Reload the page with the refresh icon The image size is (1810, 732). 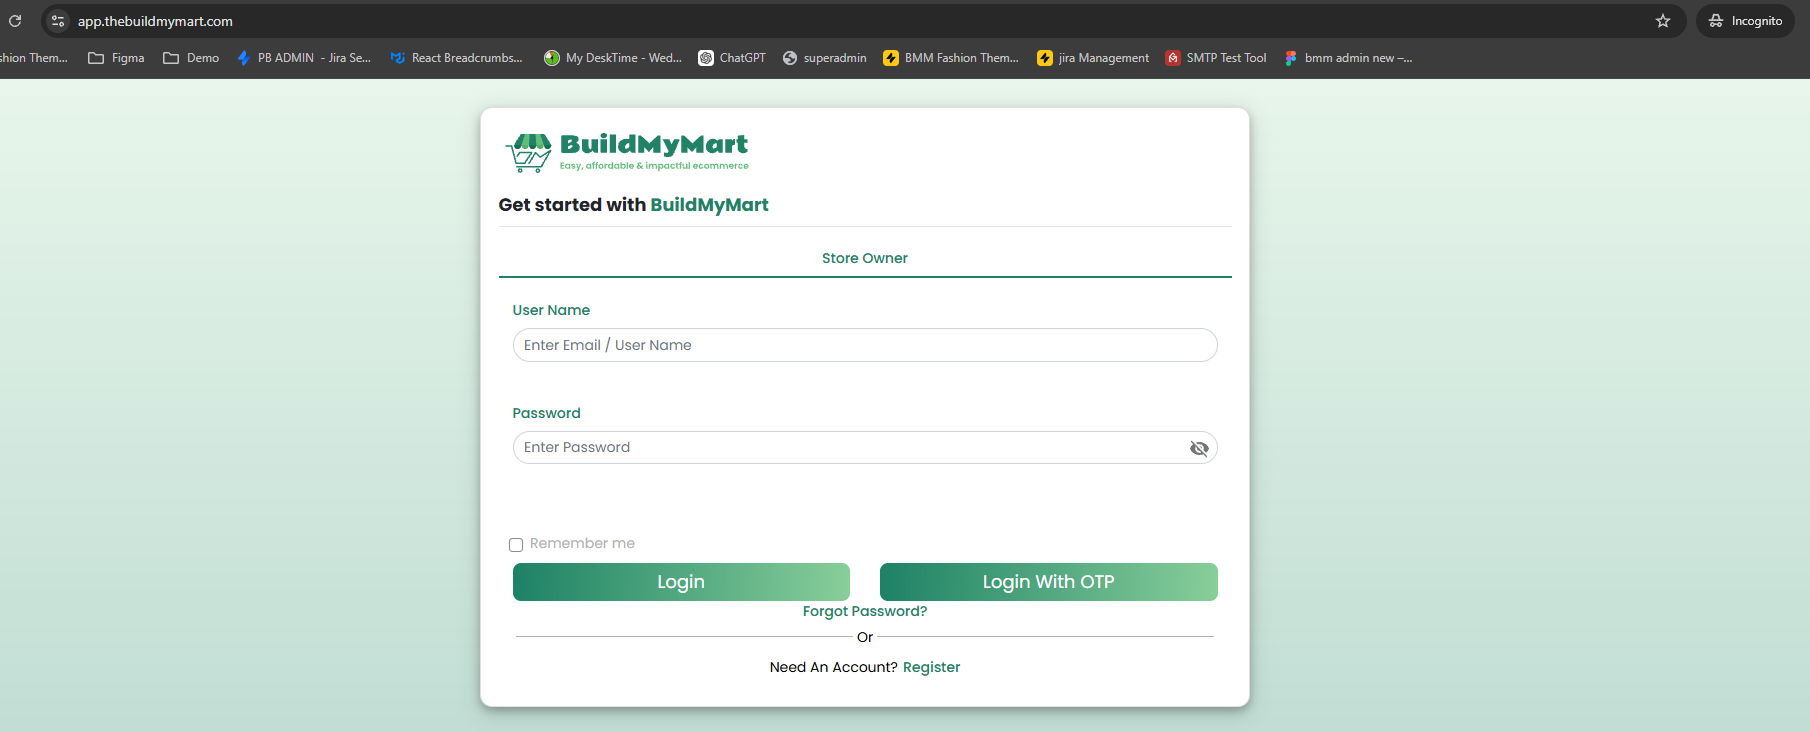tap(15, 21)
